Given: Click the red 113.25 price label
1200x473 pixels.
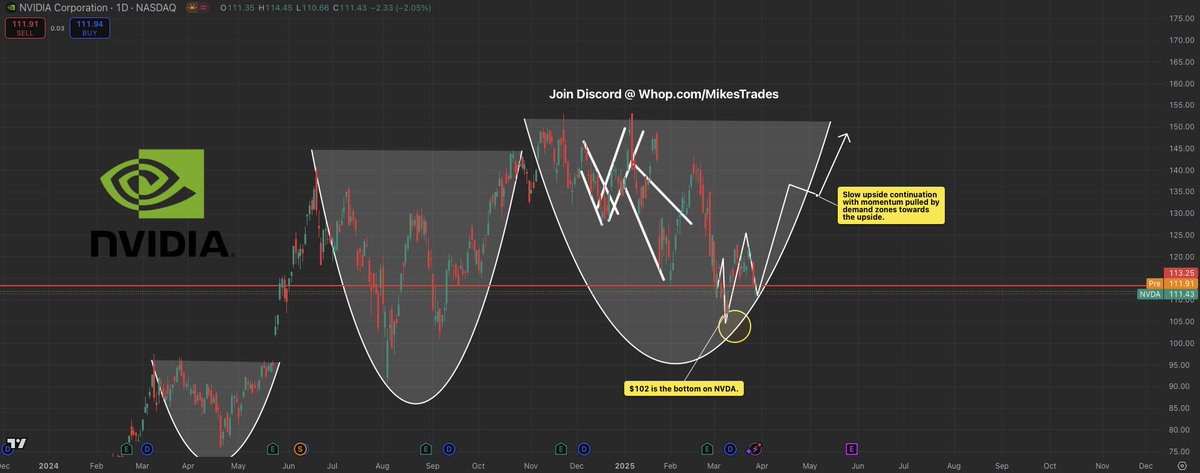Looking at the screenshot, I should click(x=1179, y=274).
